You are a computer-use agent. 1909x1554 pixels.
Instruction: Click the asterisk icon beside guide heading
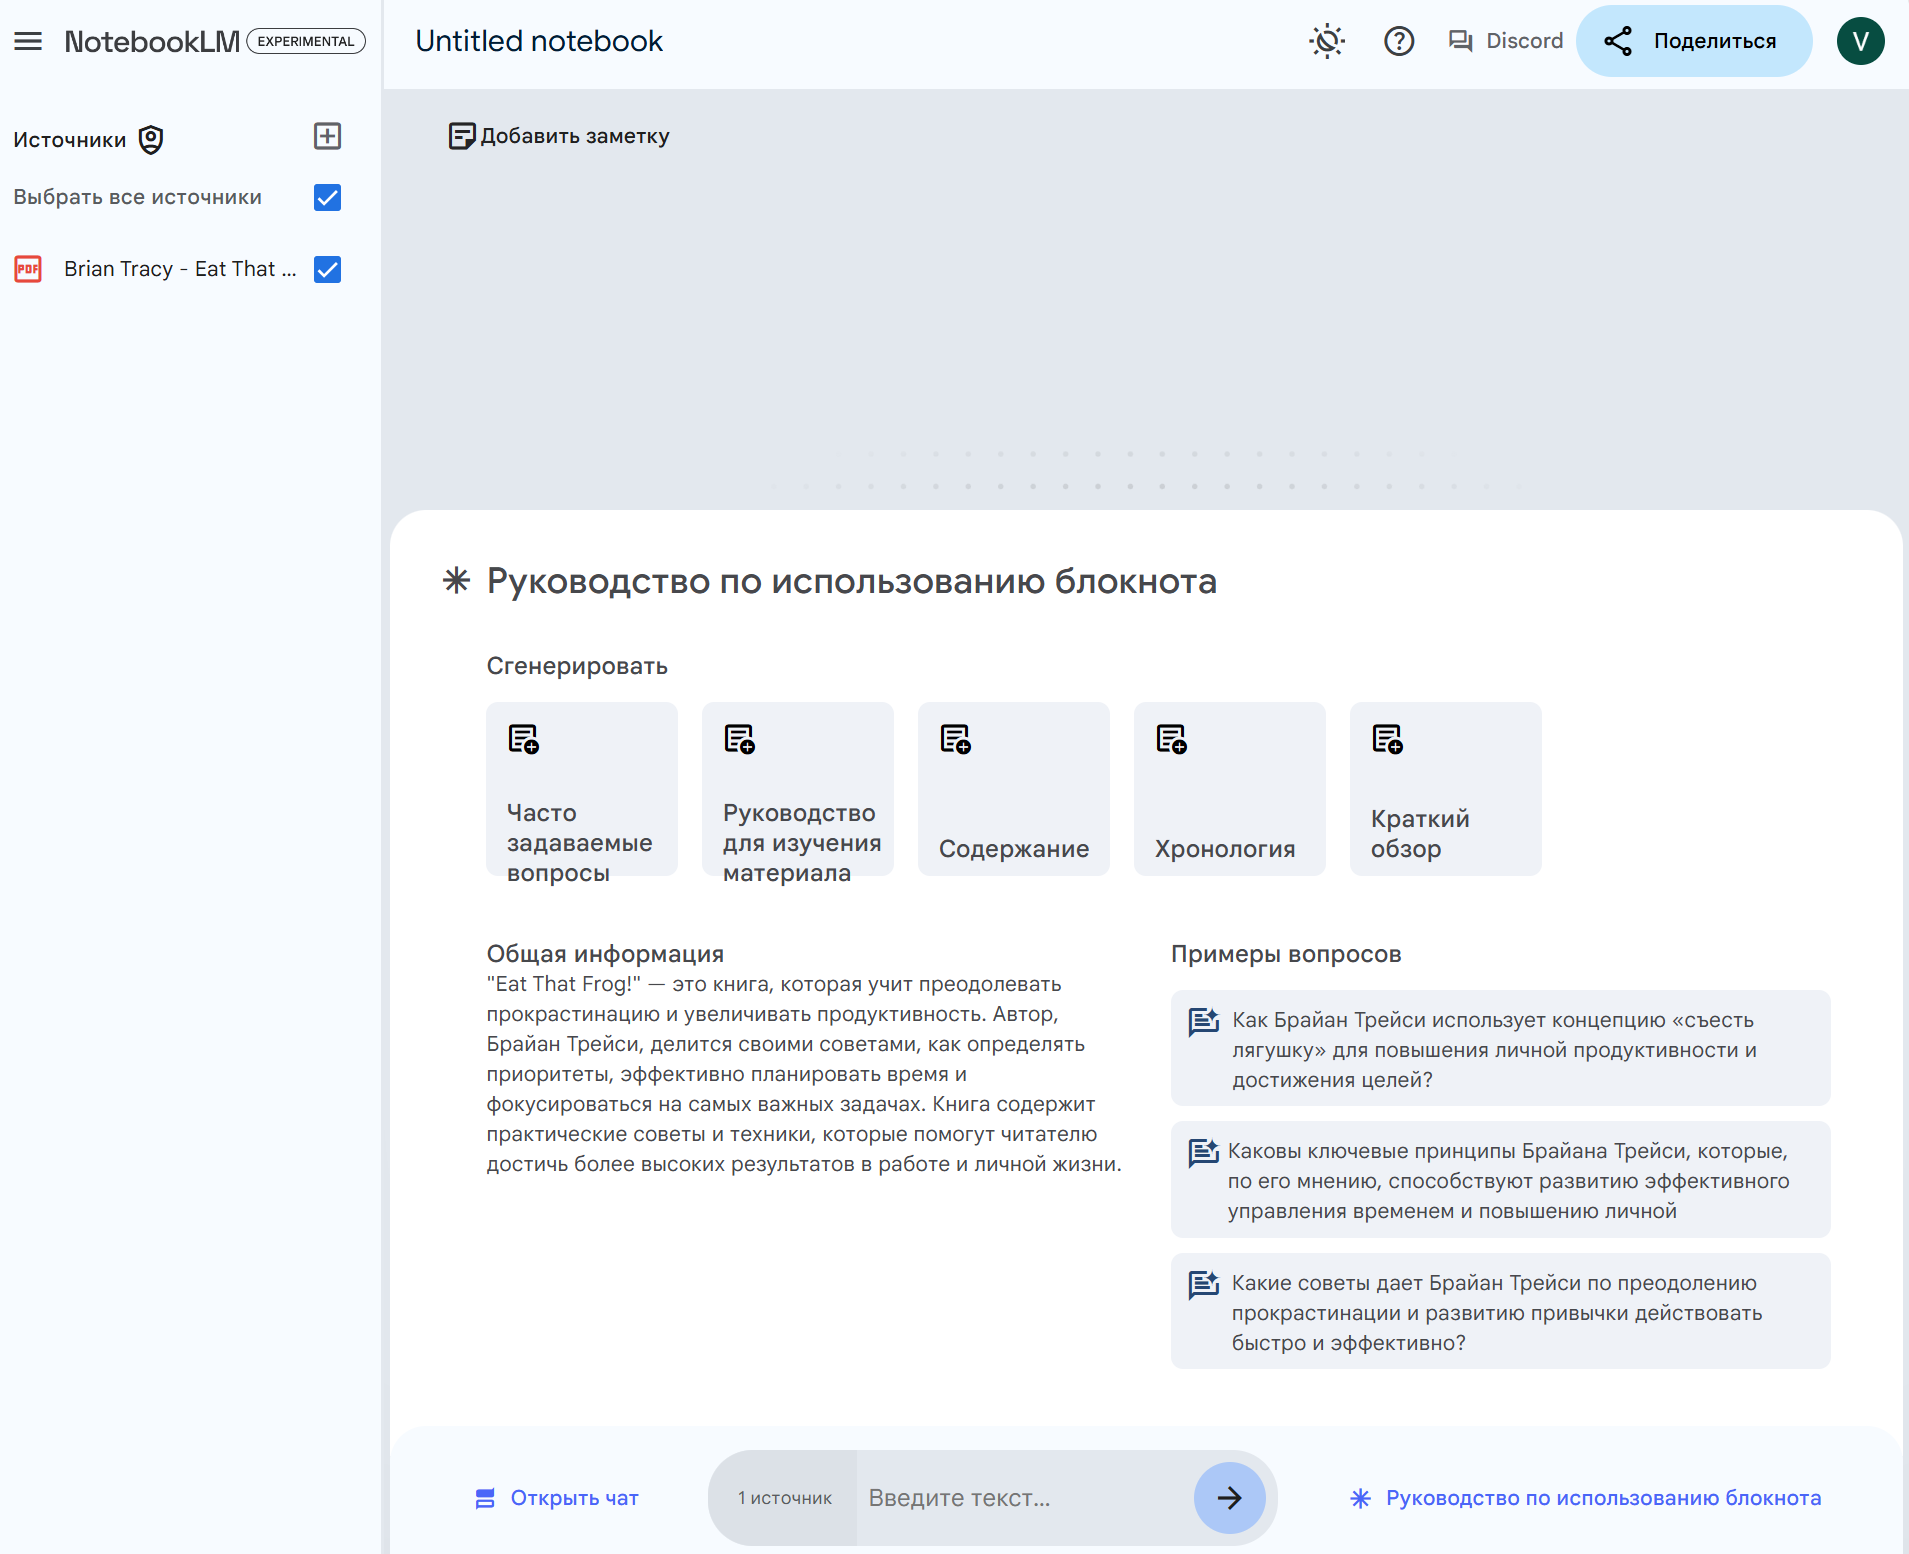[x=456, y=581]
